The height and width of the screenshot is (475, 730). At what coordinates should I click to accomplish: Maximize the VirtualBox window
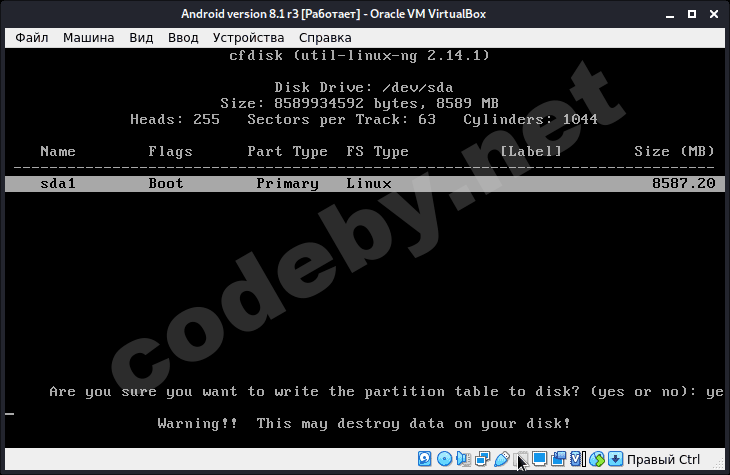pos(692,14)
